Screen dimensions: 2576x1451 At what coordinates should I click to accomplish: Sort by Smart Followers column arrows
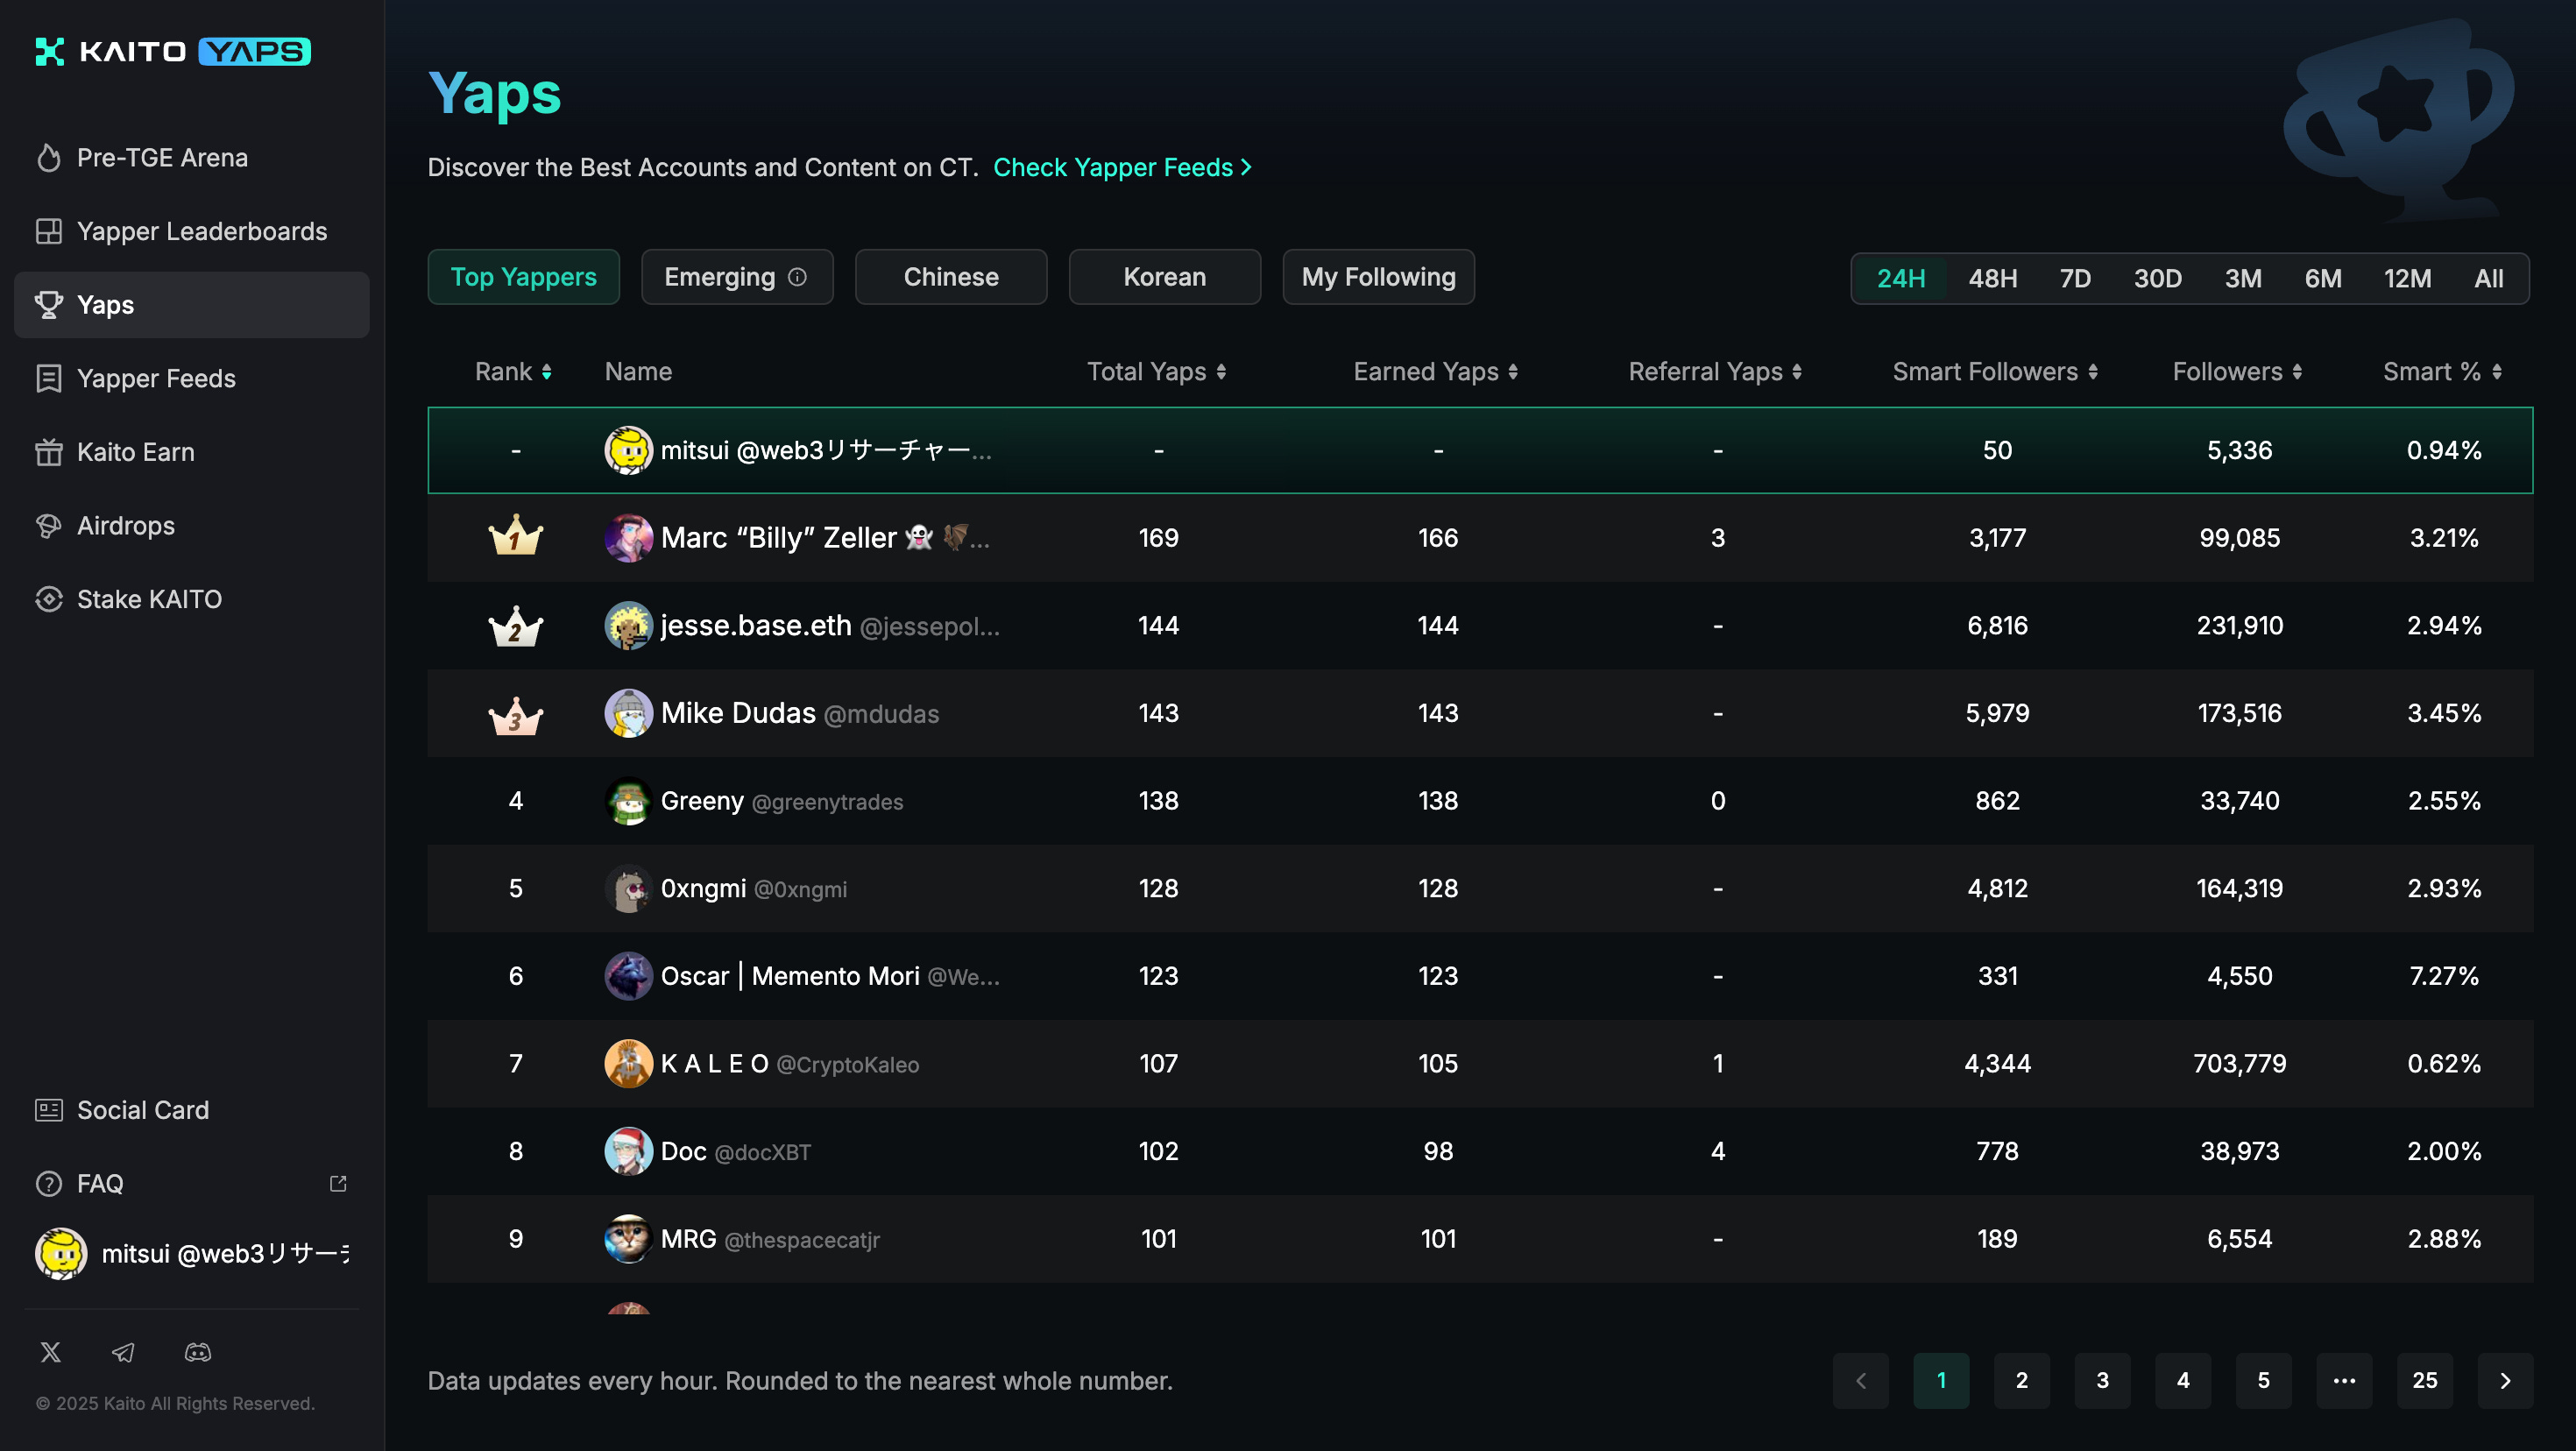tap(2093, 372)
